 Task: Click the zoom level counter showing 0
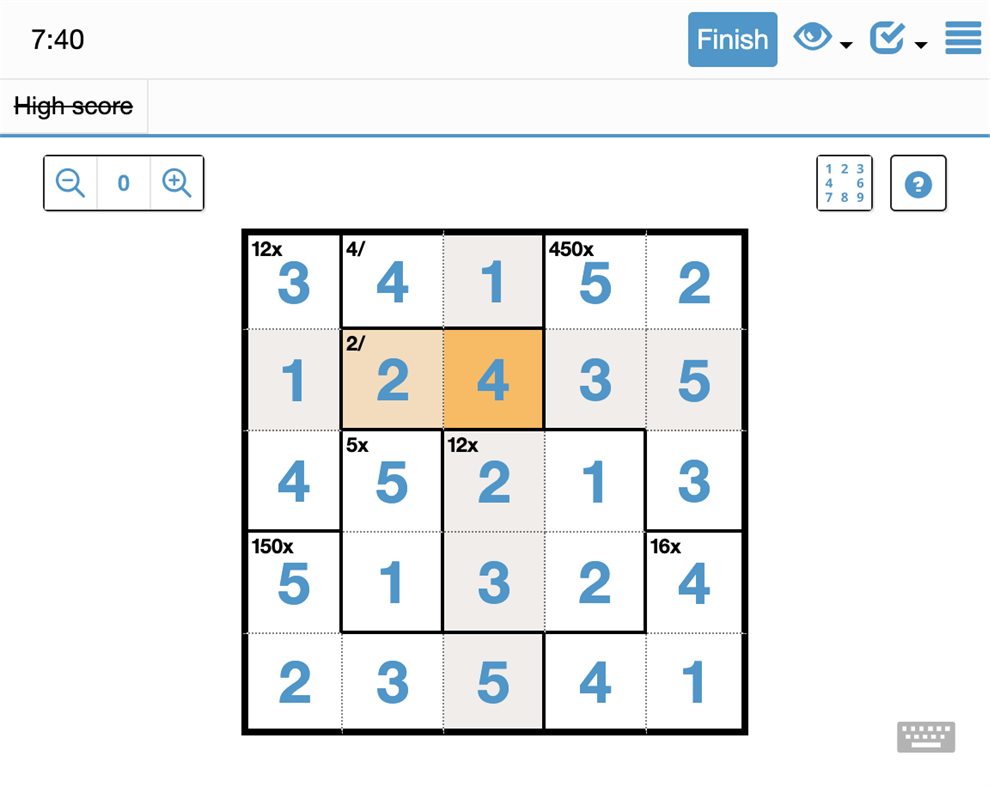pyautogui.click(x=123, y=183)
